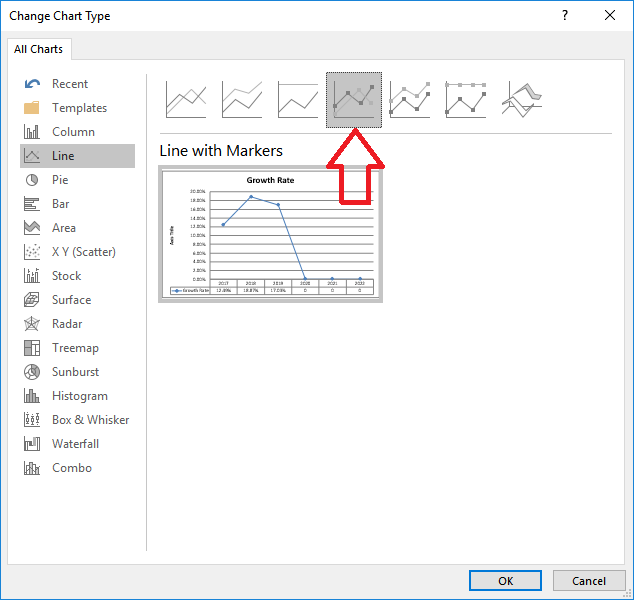This screenshot has width=634, height=600.
Task: Switch to the All Charts tab
Action: tap(39, 49)
